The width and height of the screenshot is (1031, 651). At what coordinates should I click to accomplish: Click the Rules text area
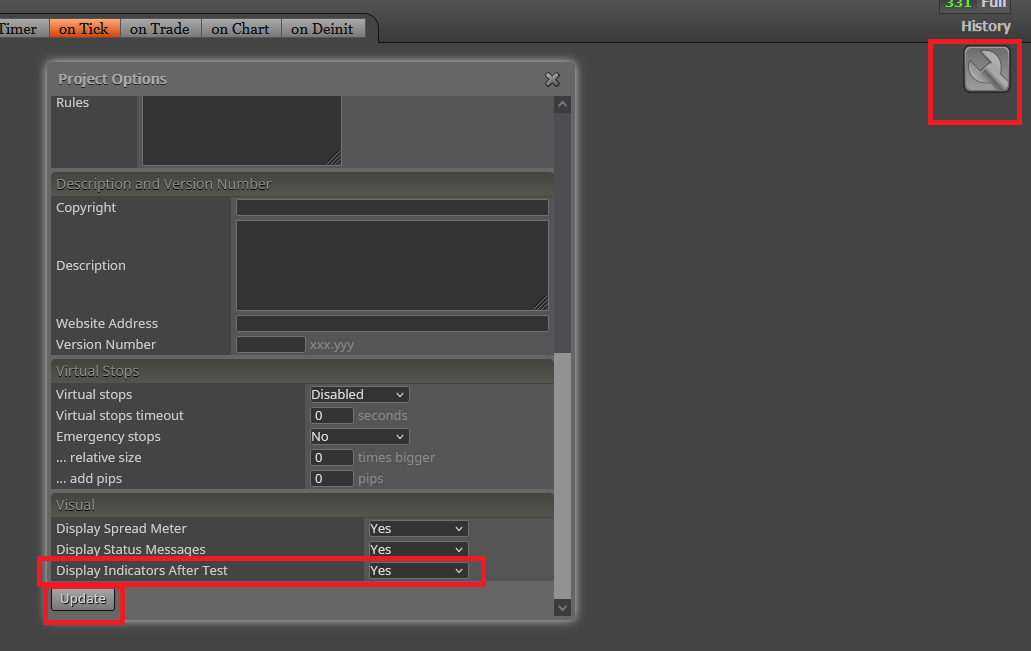tap(242, 130)
